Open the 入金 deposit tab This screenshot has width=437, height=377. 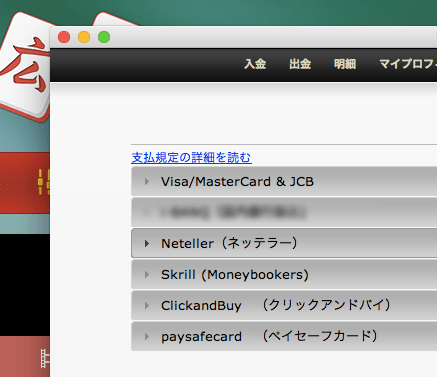coord(255,64)
